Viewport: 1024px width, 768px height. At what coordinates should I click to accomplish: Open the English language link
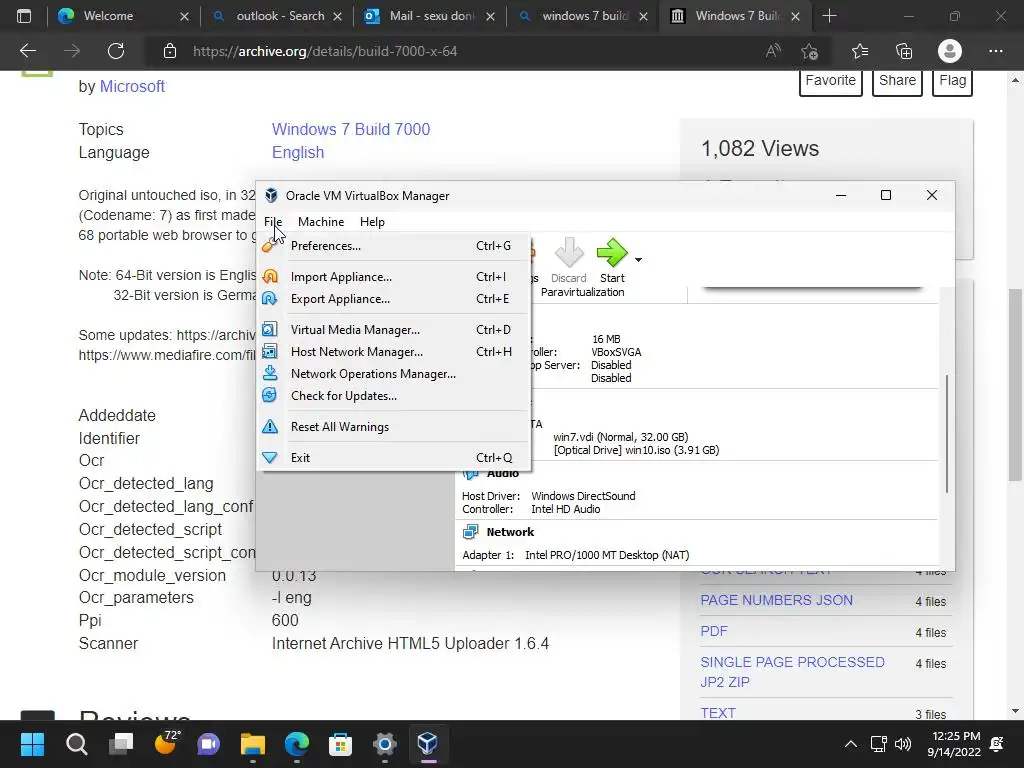[298, 152]
